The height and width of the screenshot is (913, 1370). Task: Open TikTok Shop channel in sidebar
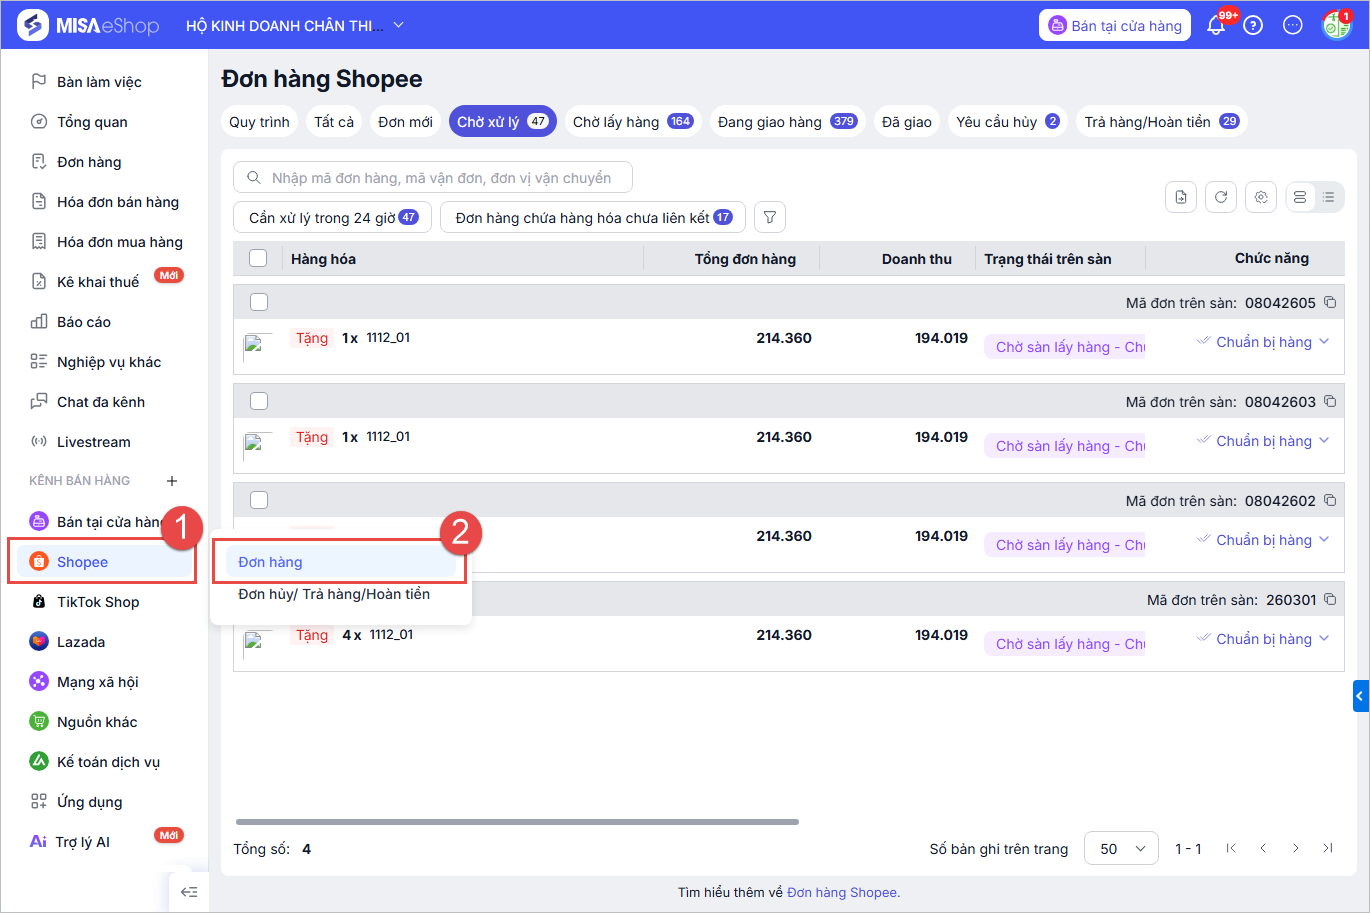click(x=98, y=602)
